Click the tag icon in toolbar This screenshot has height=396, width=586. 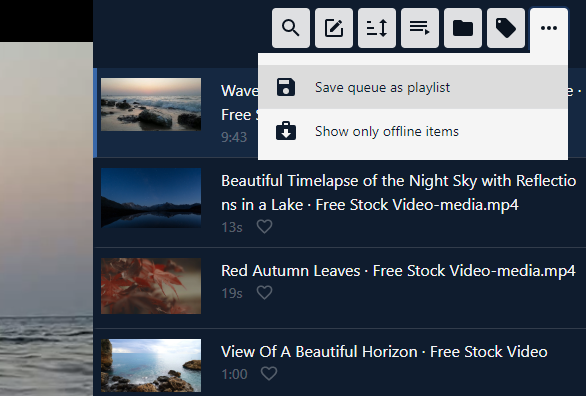click(506, 28)
